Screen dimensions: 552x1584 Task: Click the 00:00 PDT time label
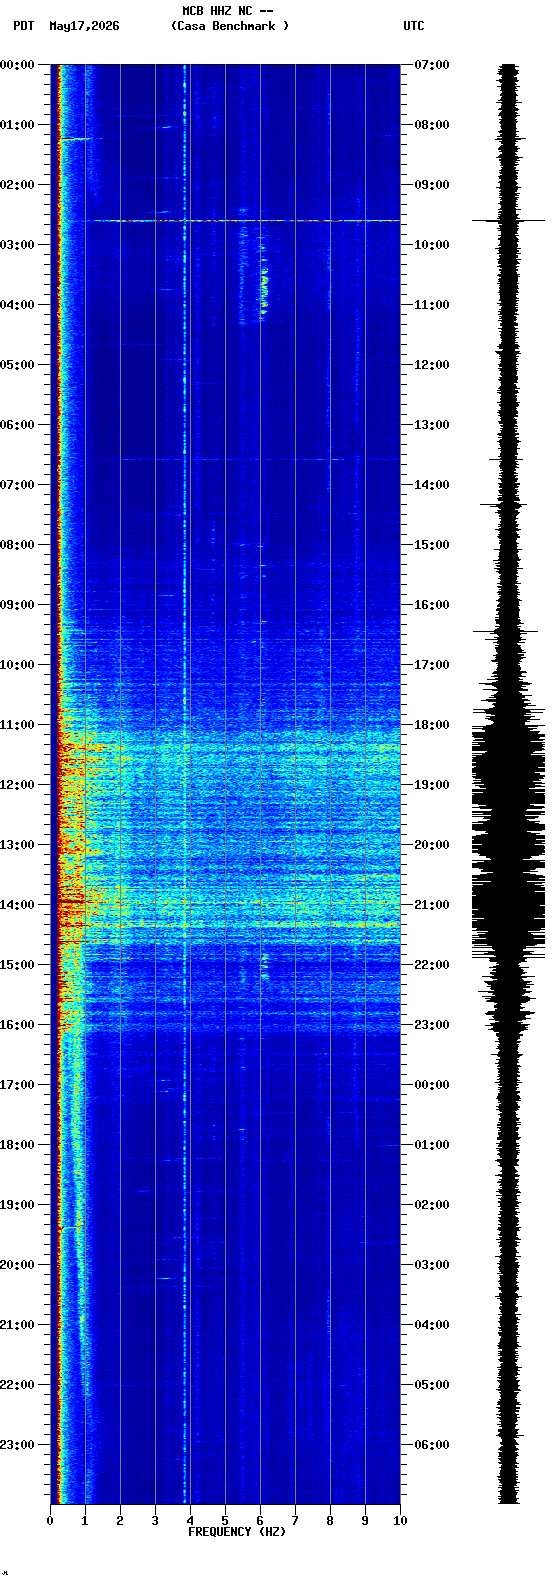coord(17,65)
